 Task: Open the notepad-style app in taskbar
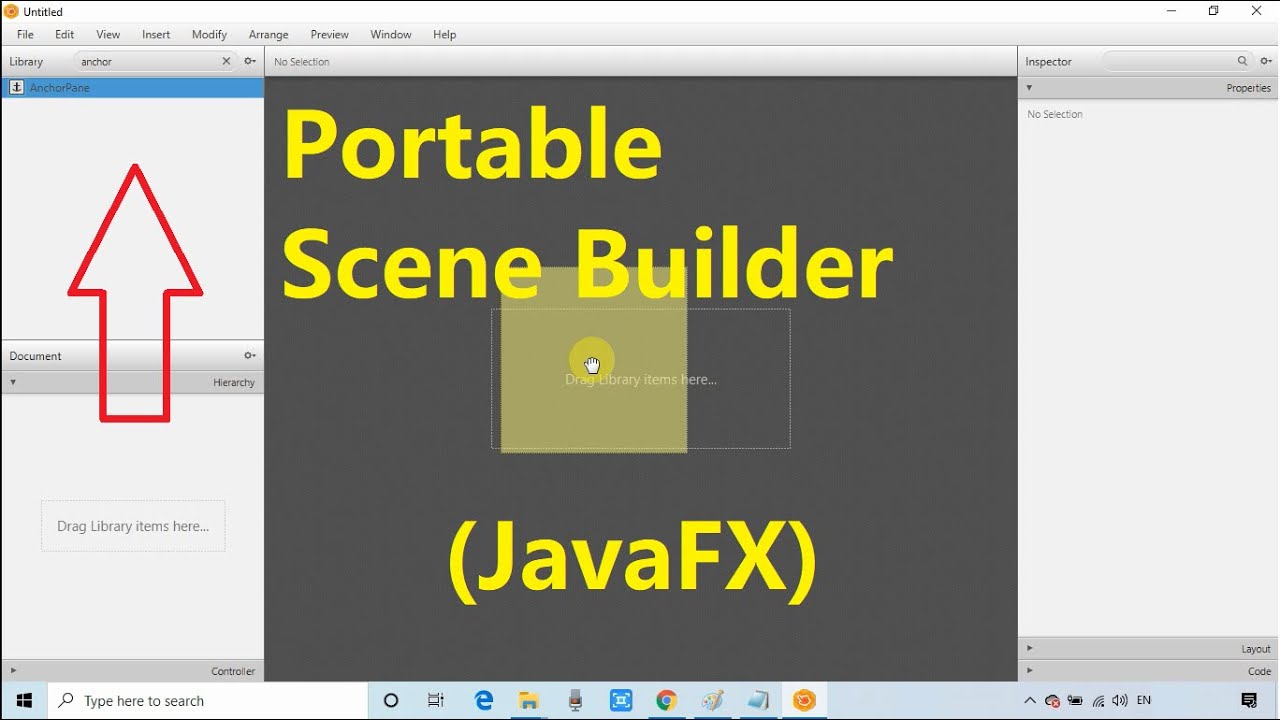pos(759,701)
